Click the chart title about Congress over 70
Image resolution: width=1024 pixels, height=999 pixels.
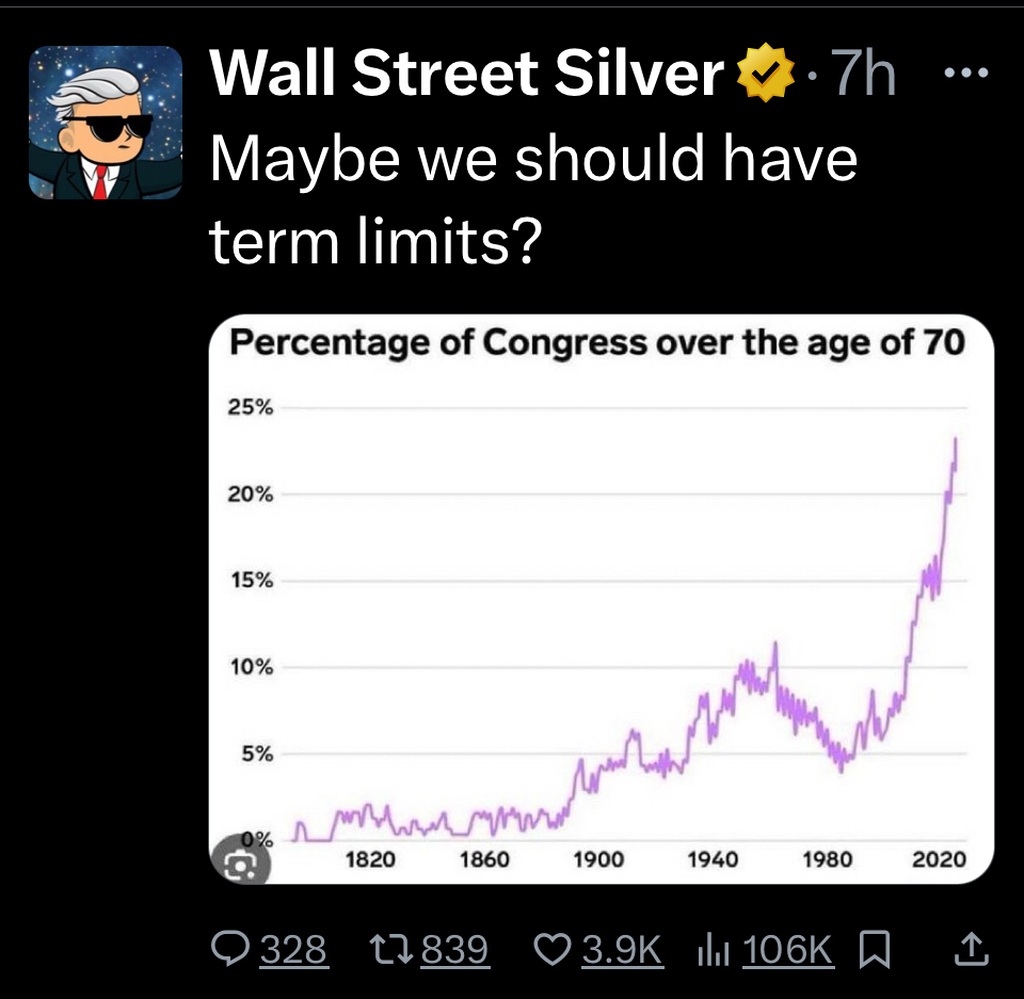pos(597,343)
